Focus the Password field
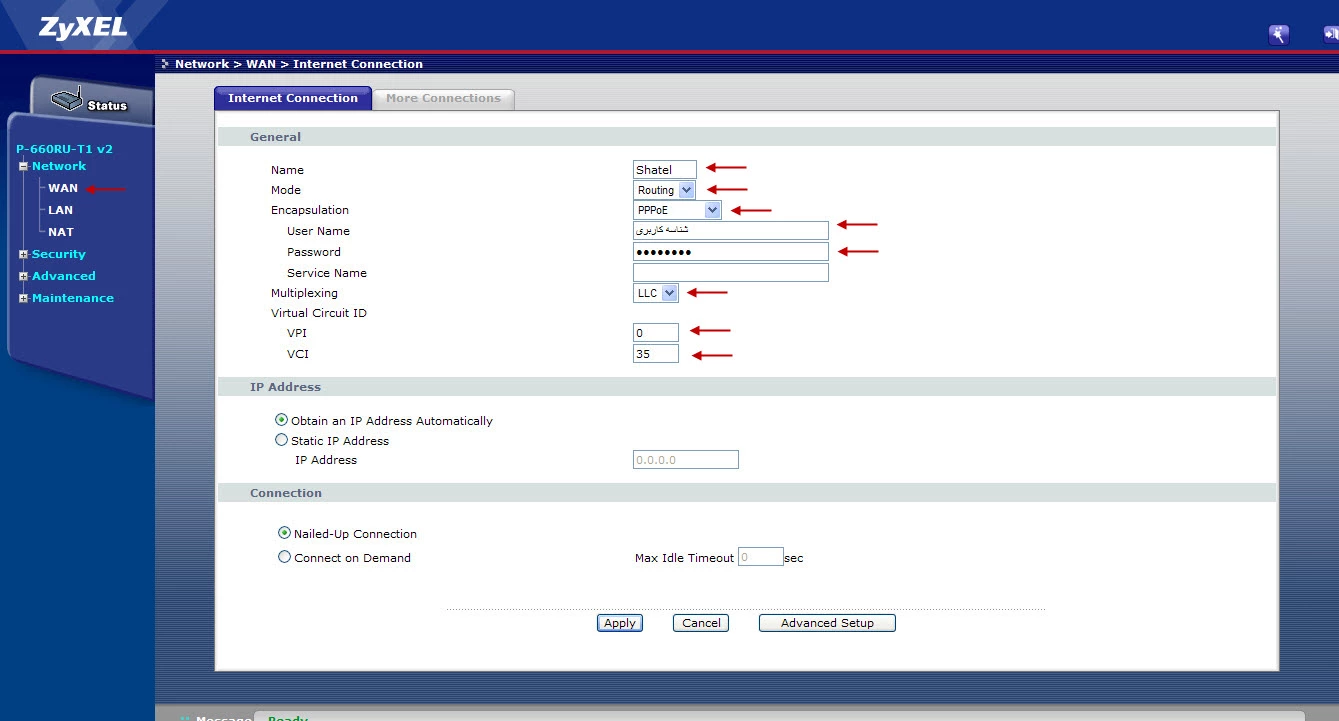 [x=731, y=252]
